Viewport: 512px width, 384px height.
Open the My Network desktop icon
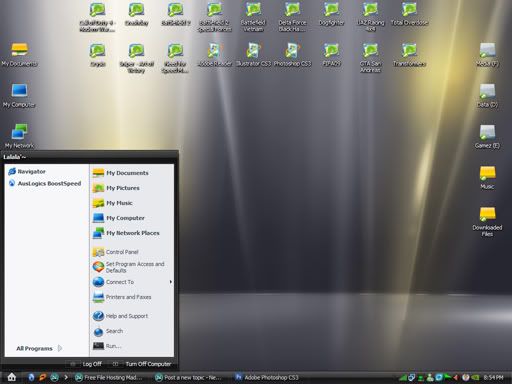click(x=19, y=136)
